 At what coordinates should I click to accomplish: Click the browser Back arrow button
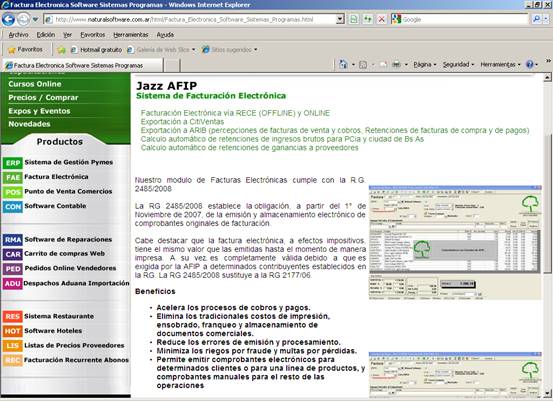(8, 19)
